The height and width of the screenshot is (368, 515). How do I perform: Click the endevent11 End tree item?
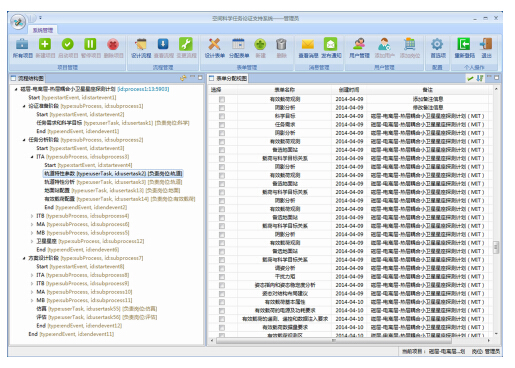click(71, 334)
